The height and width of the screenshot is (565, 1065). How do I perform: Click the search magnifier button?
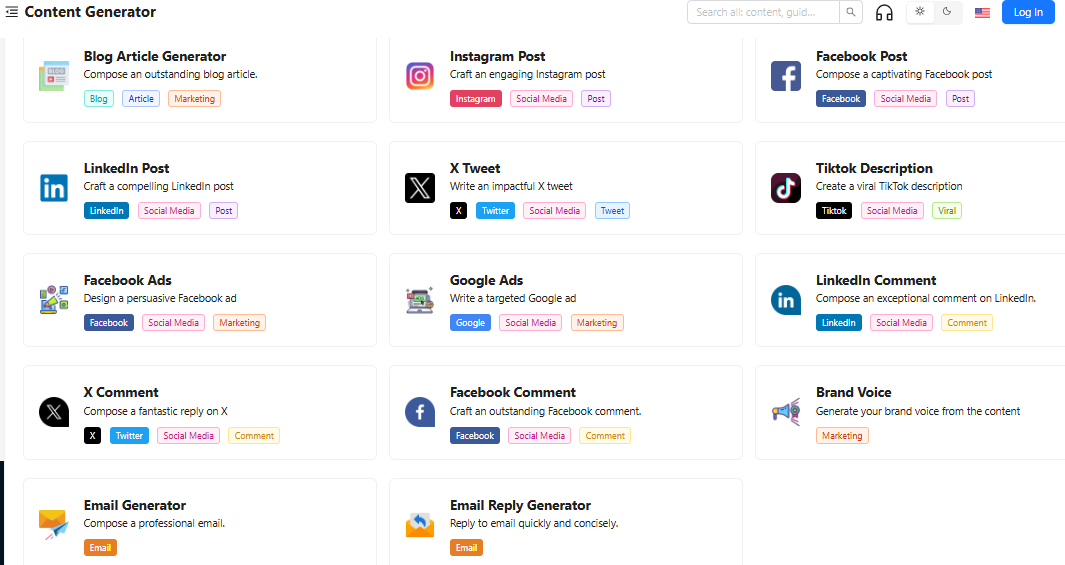coord(850,12)
